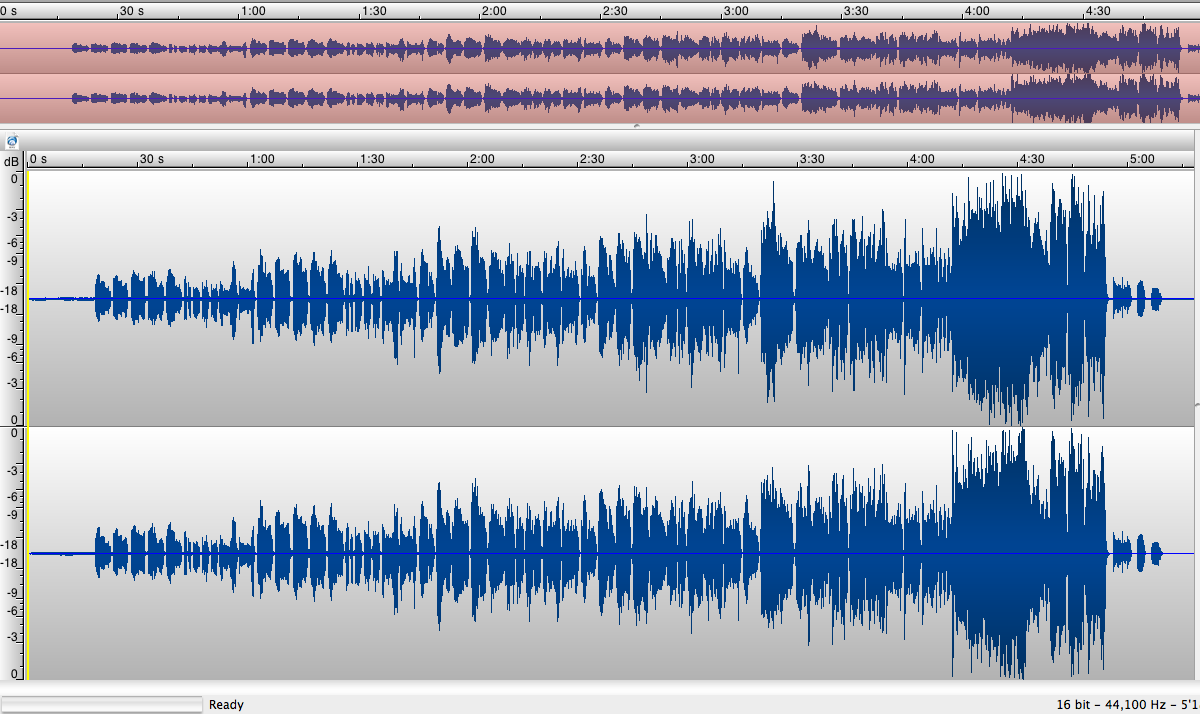Image resolution: width=1200 pixels, height=714 pixels.
Task: Click the dB scale header label
Action: (11, 161)
